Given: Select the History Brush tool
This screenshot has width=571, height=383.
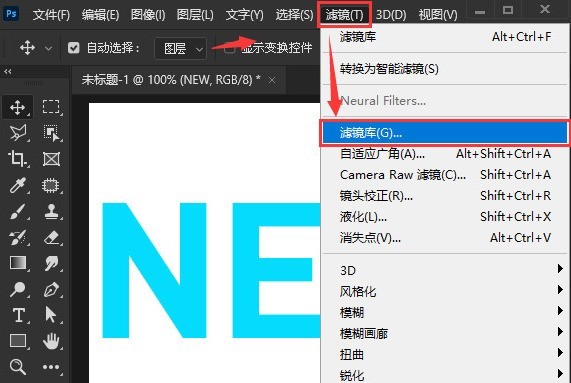Looking at the screenshot, I should 18,237.
